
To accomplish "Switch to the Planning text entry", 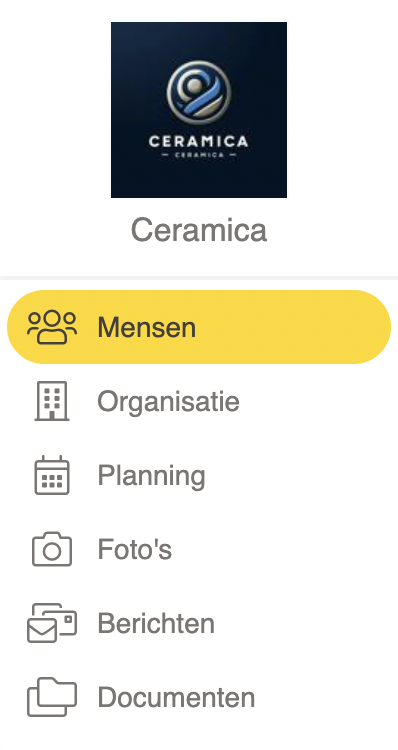I will tap(151, 475).
